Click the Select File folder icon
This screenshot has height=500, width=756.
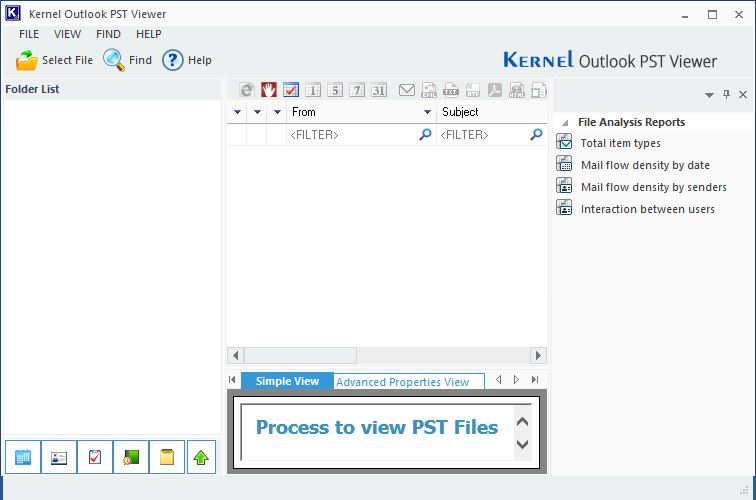tap(27, 60)
